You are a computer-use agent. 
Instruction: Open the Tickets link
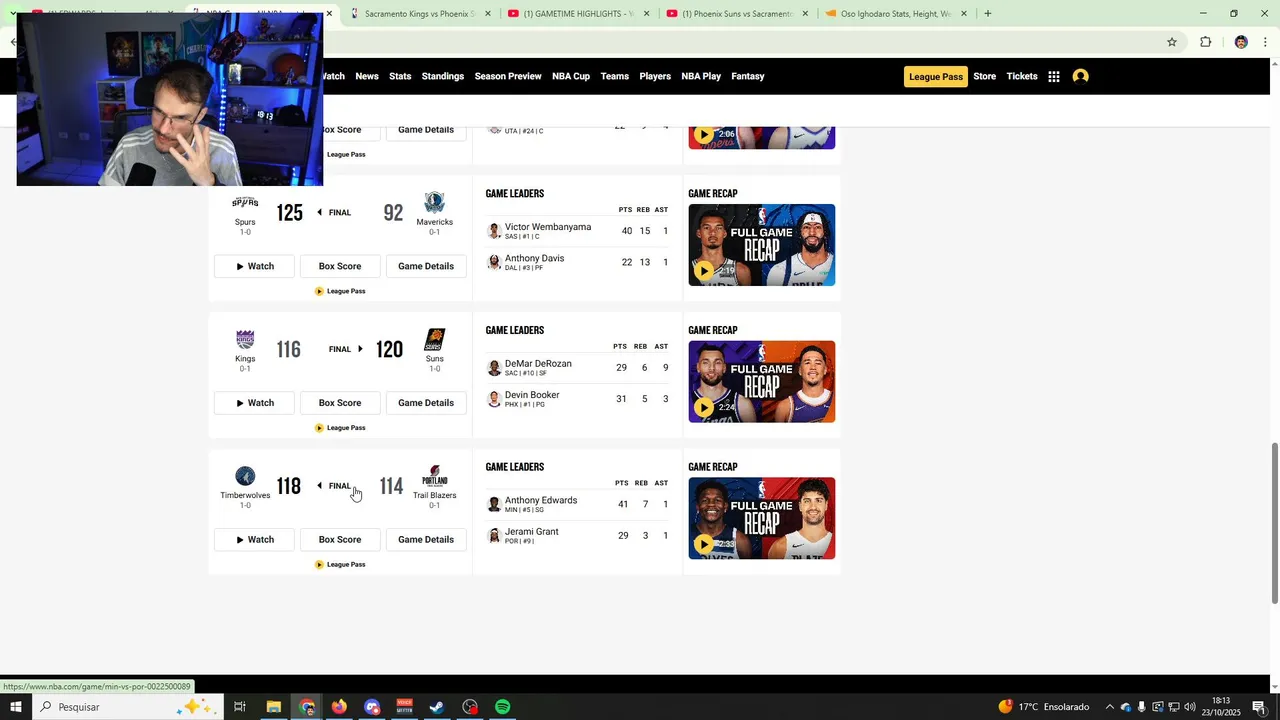point(1022,76)
